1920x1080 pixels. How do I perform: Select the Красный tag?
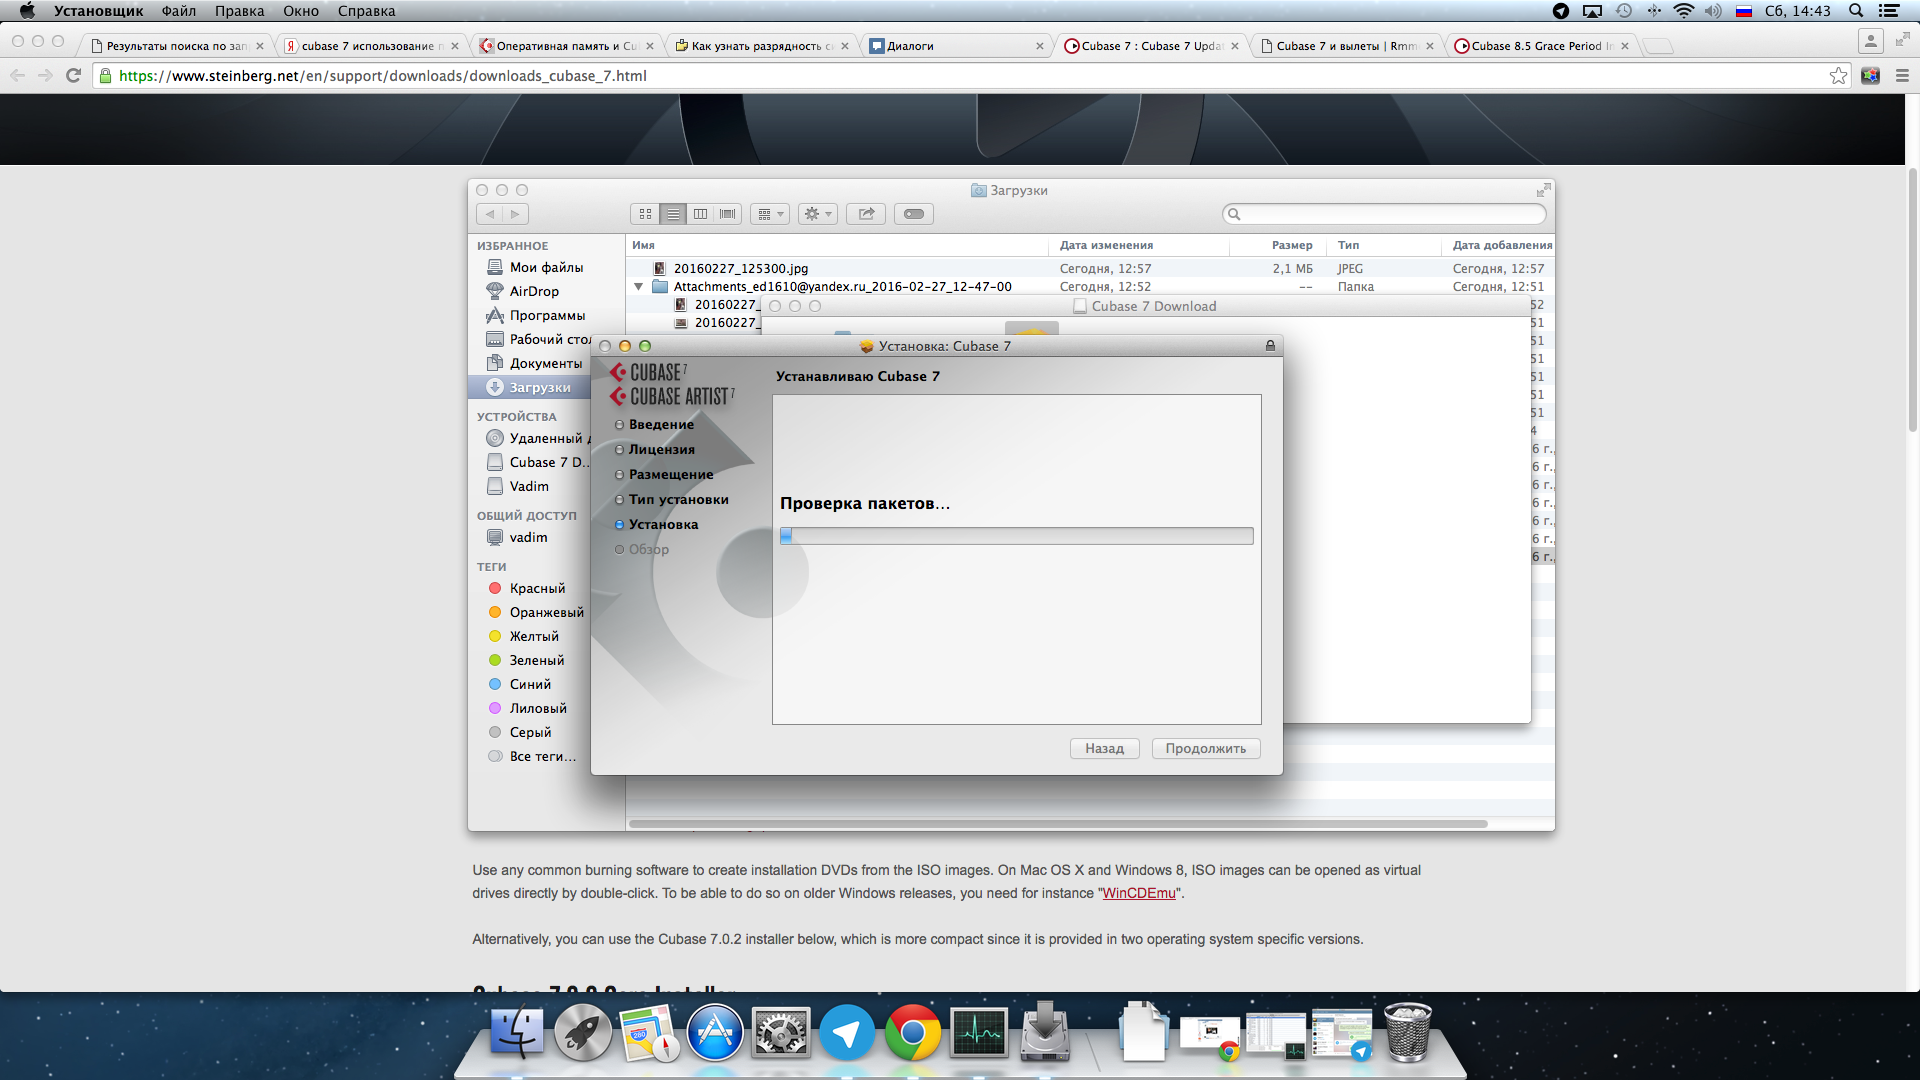[537, 588]
